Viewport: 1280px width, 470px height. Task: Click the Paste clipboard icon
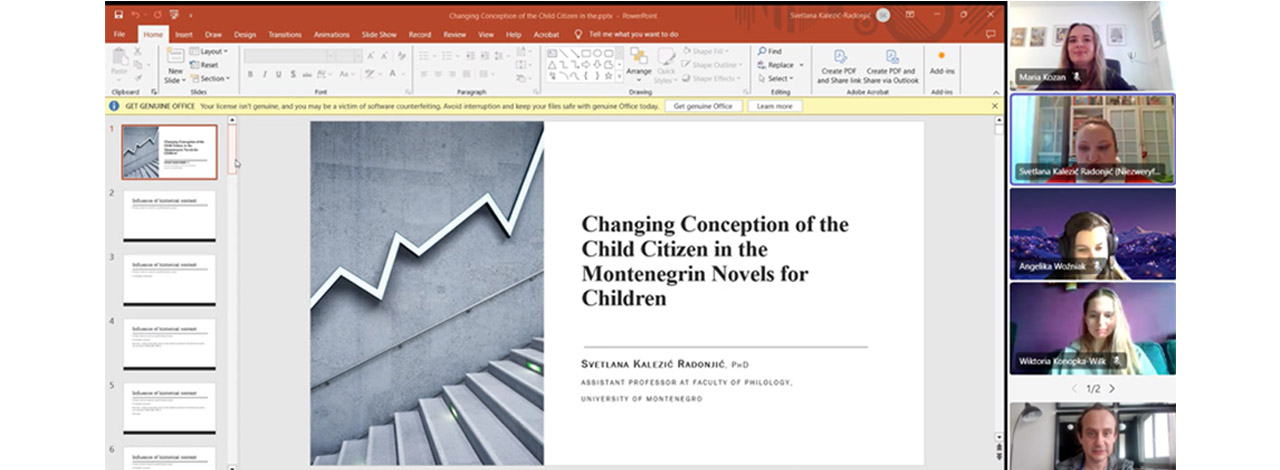[119, 58]
